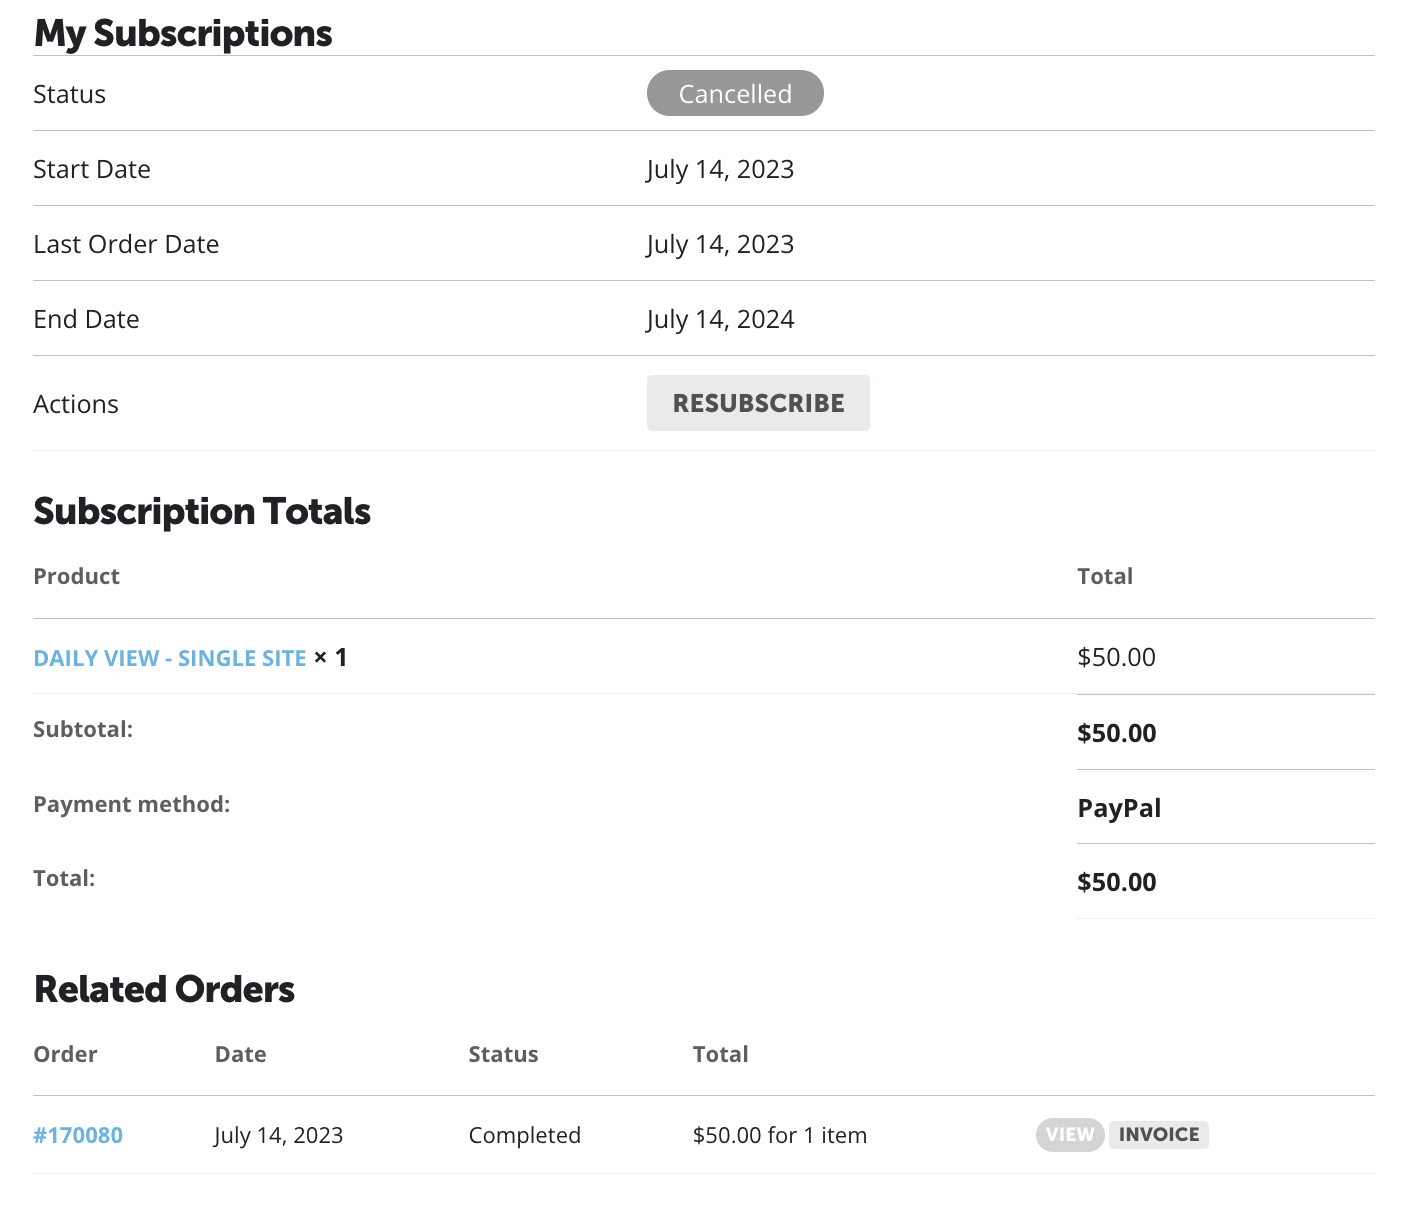Click the Product column header
Viewport: 1406px width, 1228px height.
pyautogui.click(x=76, y=576)
